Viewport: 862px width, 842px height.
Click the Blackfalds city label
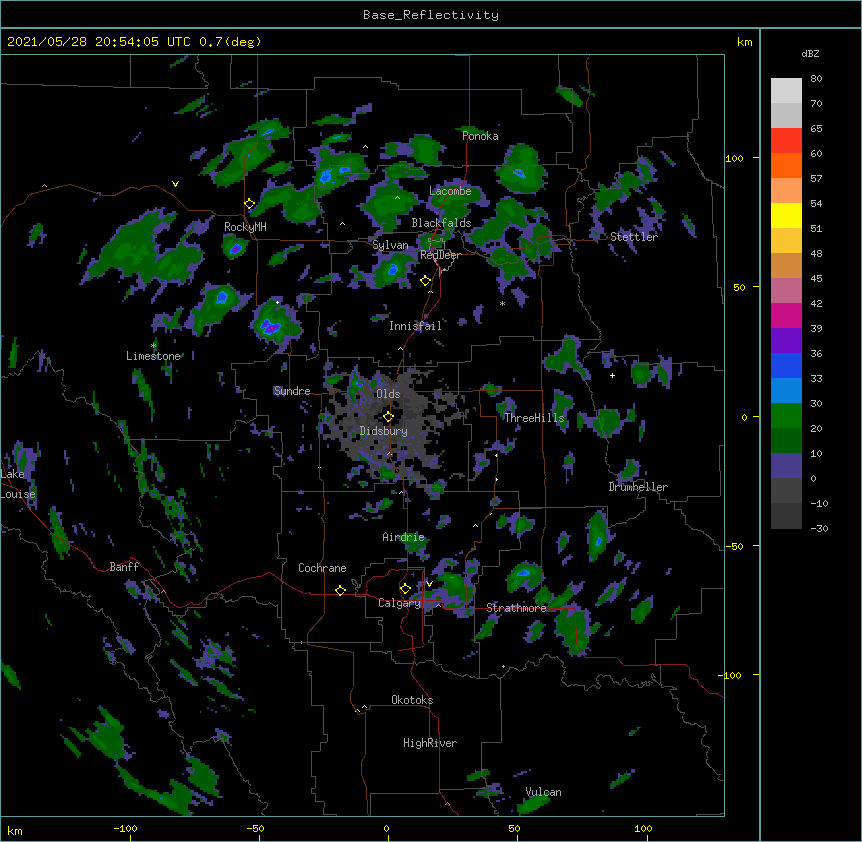(441, 223)
